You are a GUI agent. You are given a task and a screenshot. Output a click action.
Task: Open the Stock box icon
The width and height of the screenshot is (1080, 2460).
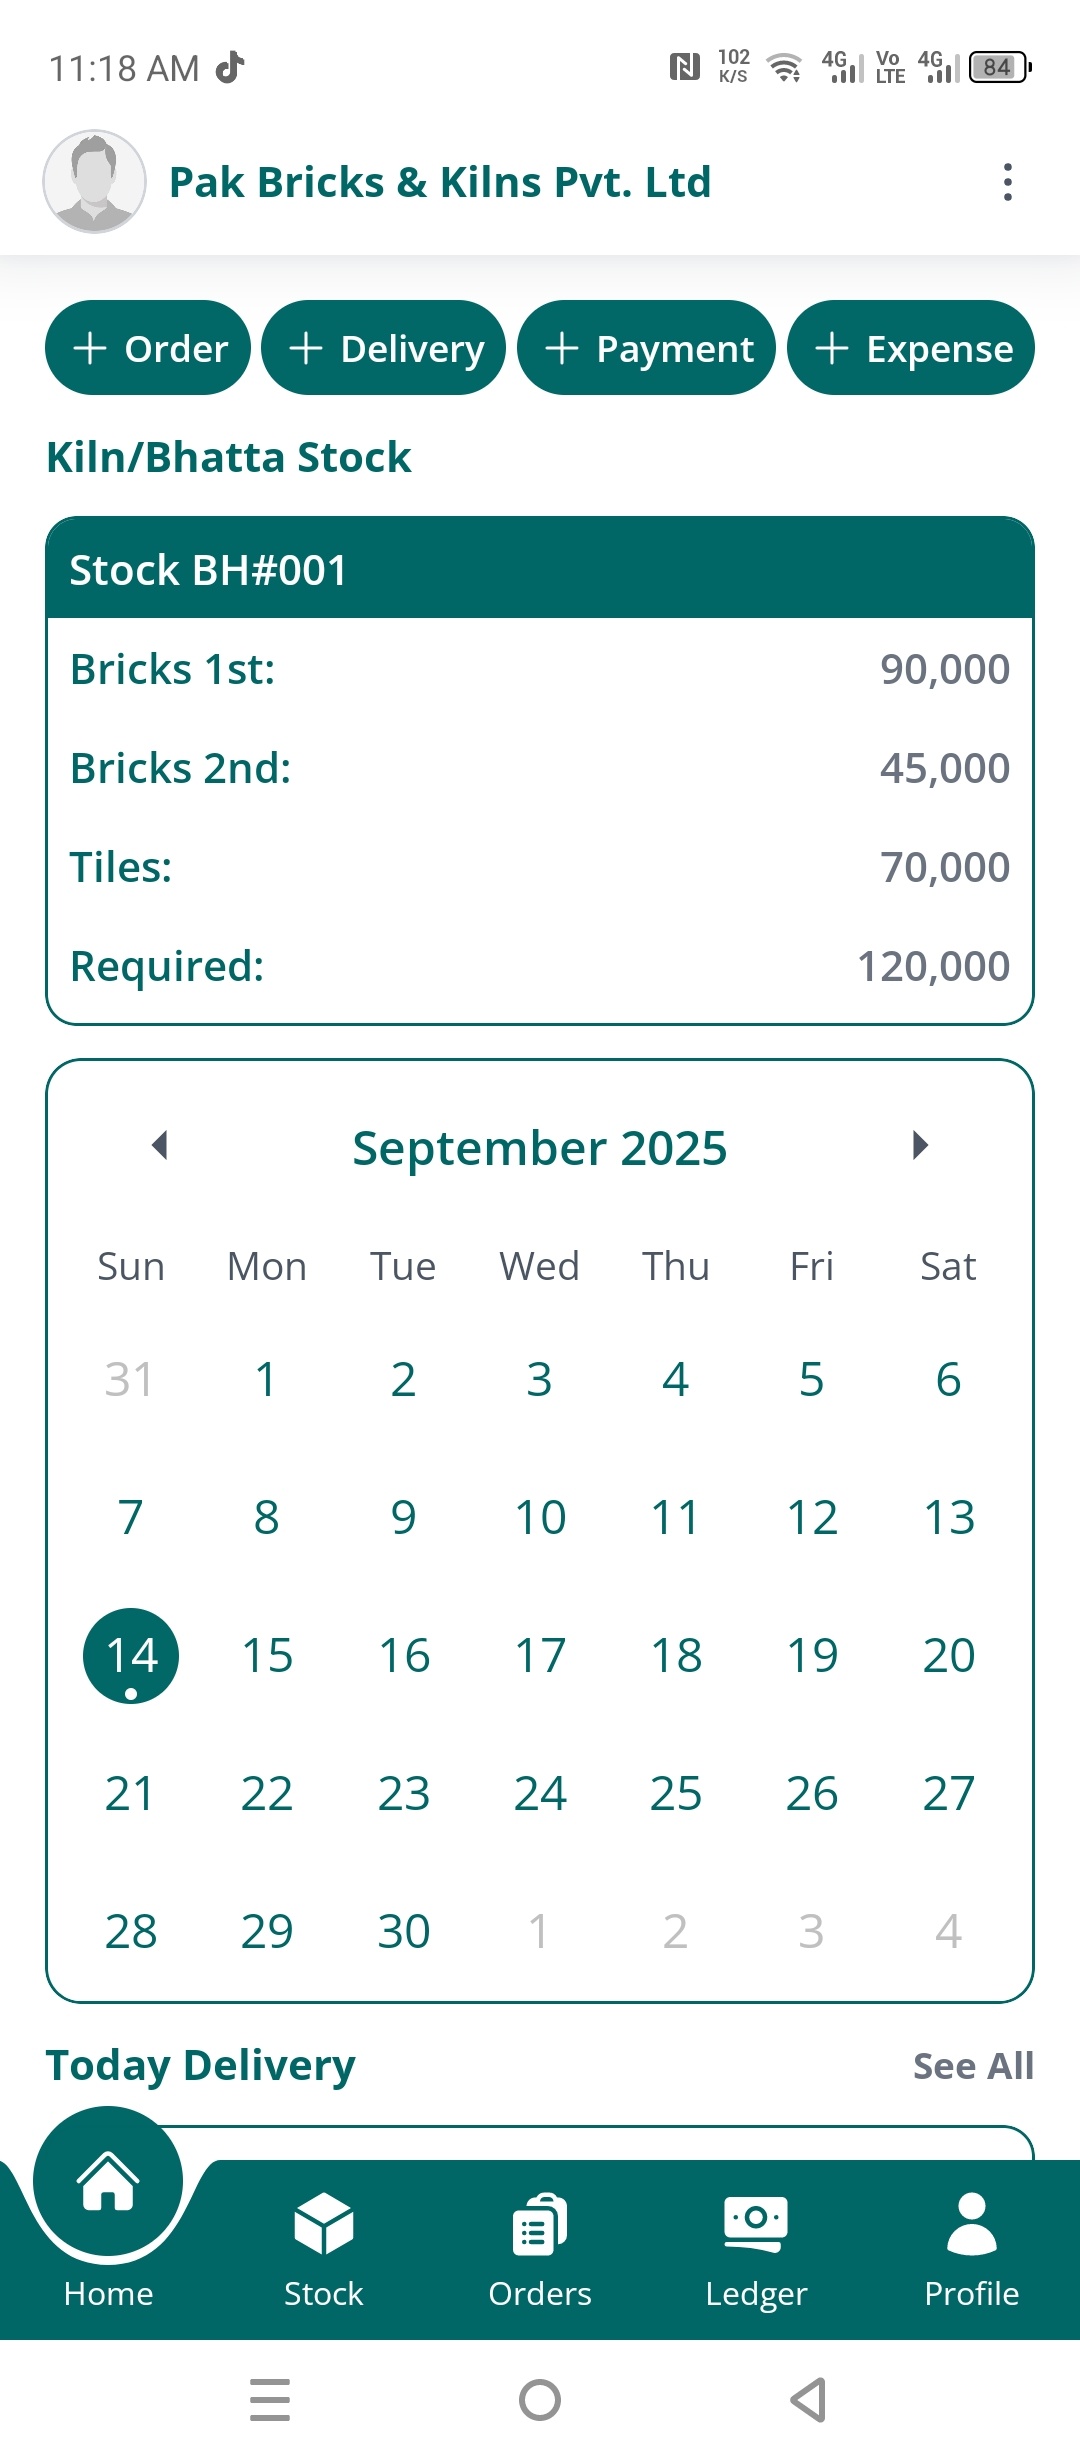(324, 2223)
